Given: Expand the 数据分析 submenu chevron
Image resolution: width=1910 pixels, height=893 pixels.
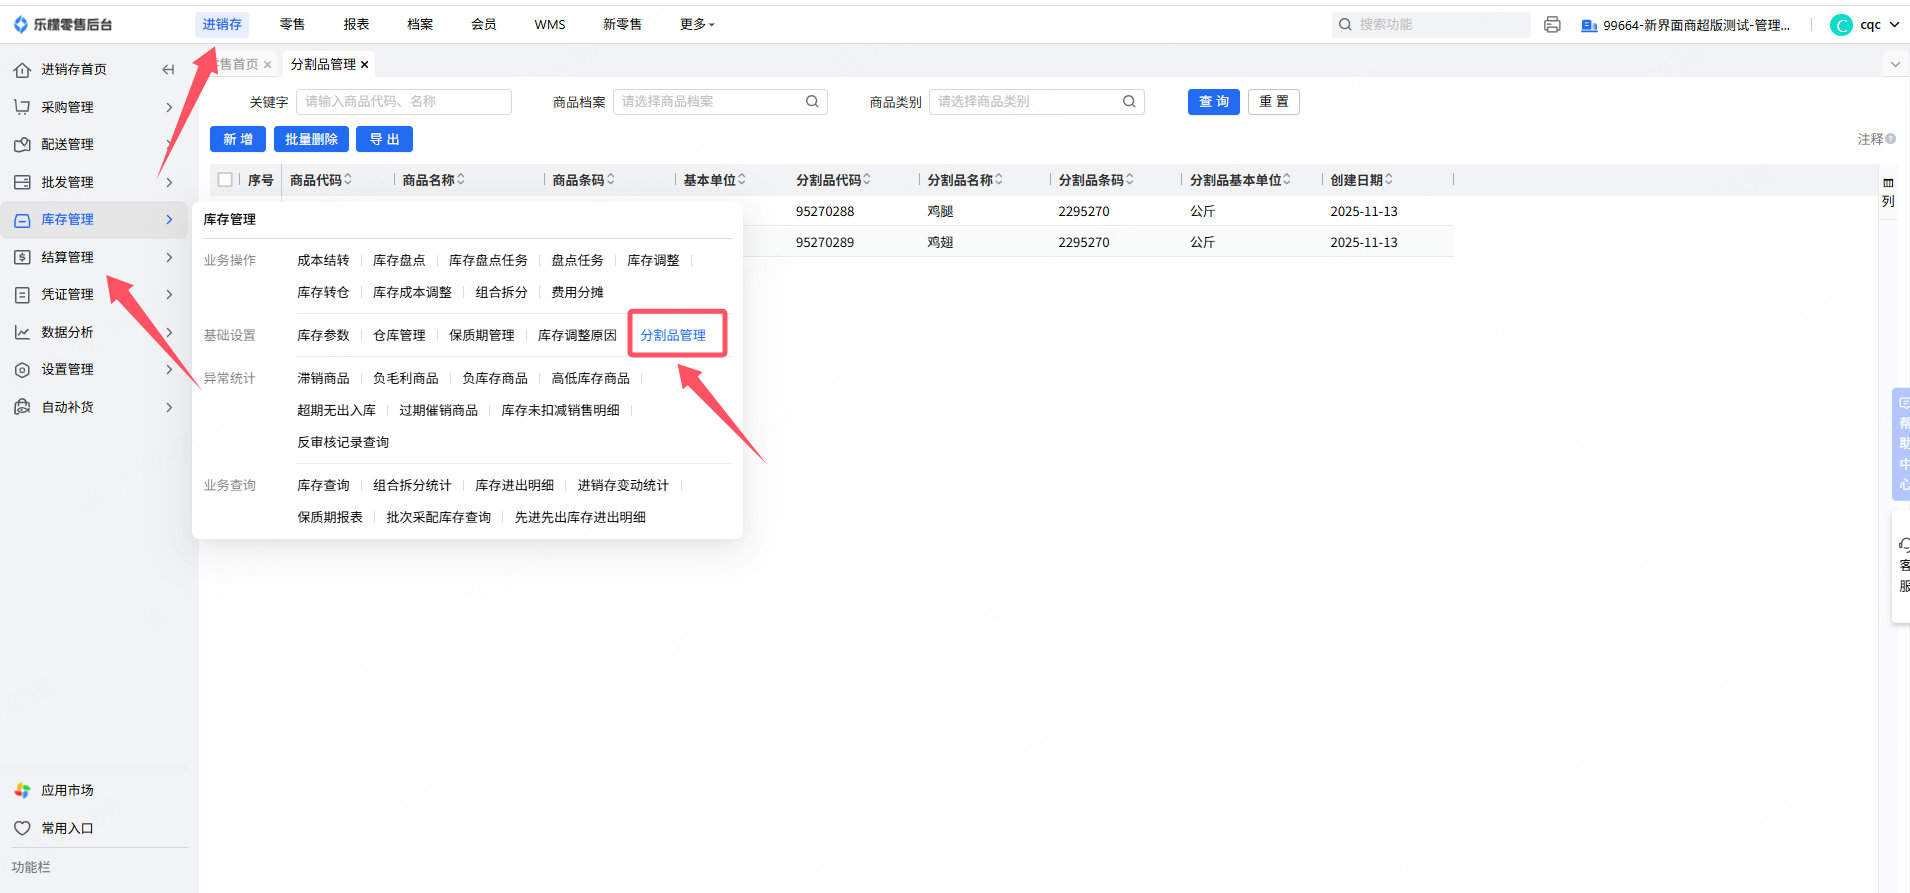Looking at the screenshot, I should (x=169, y=332).
